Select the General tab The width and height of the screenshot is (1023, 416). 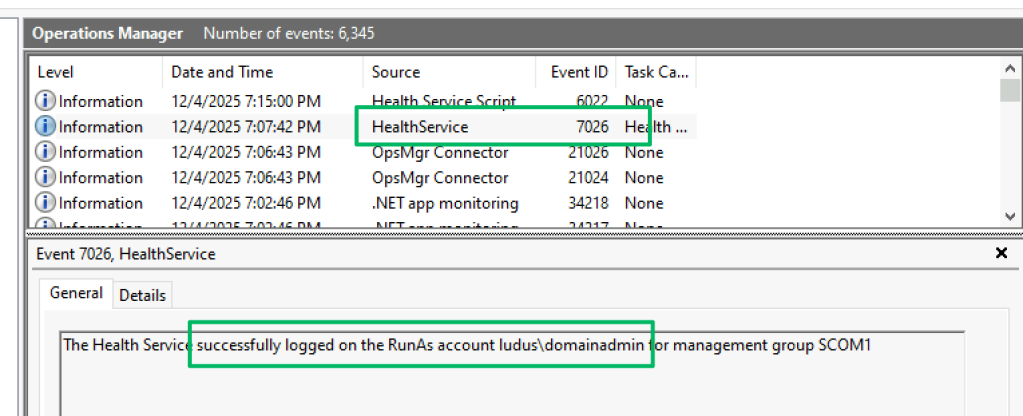(76, 293)
